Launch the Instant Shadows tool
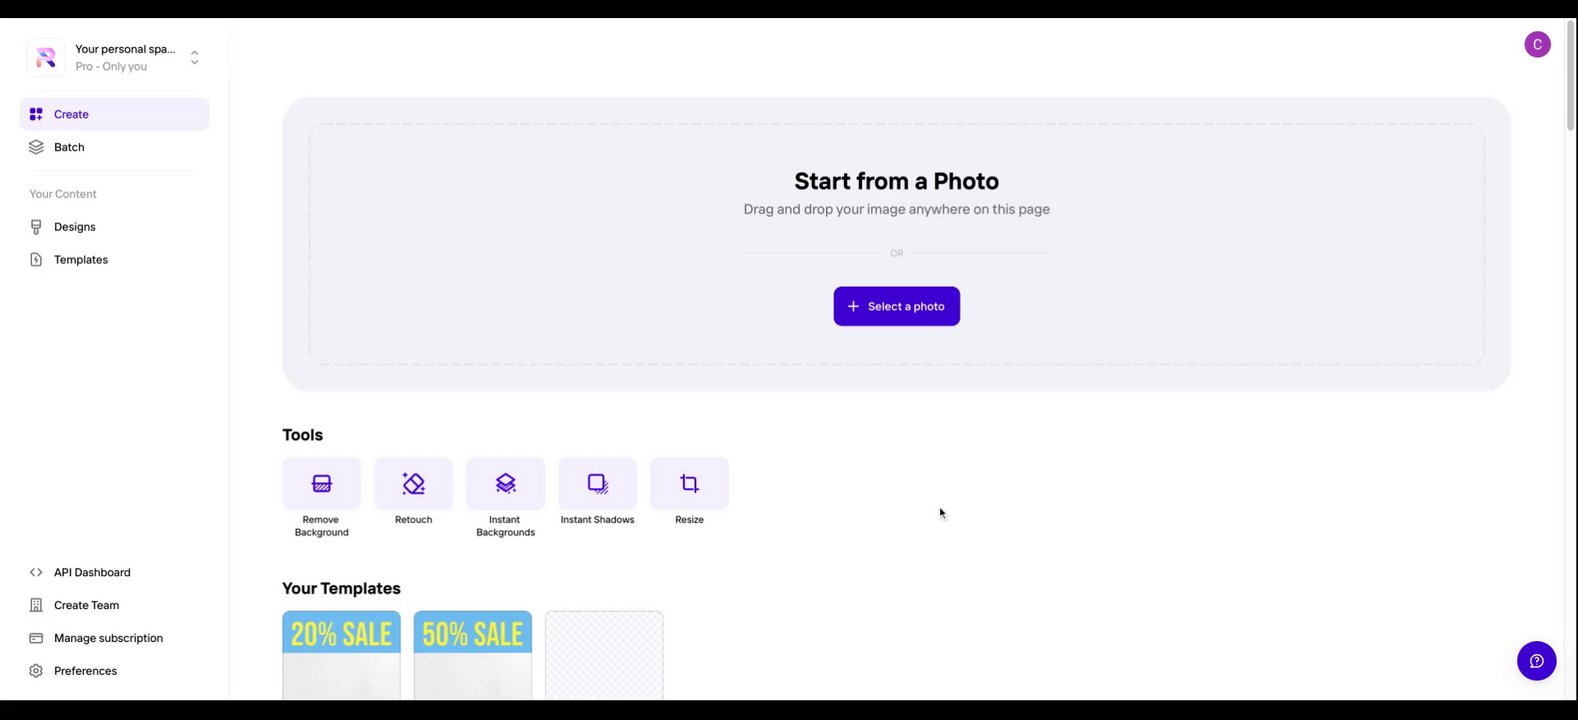This screenshot has height=720, width=1578. tap(597, 484)
